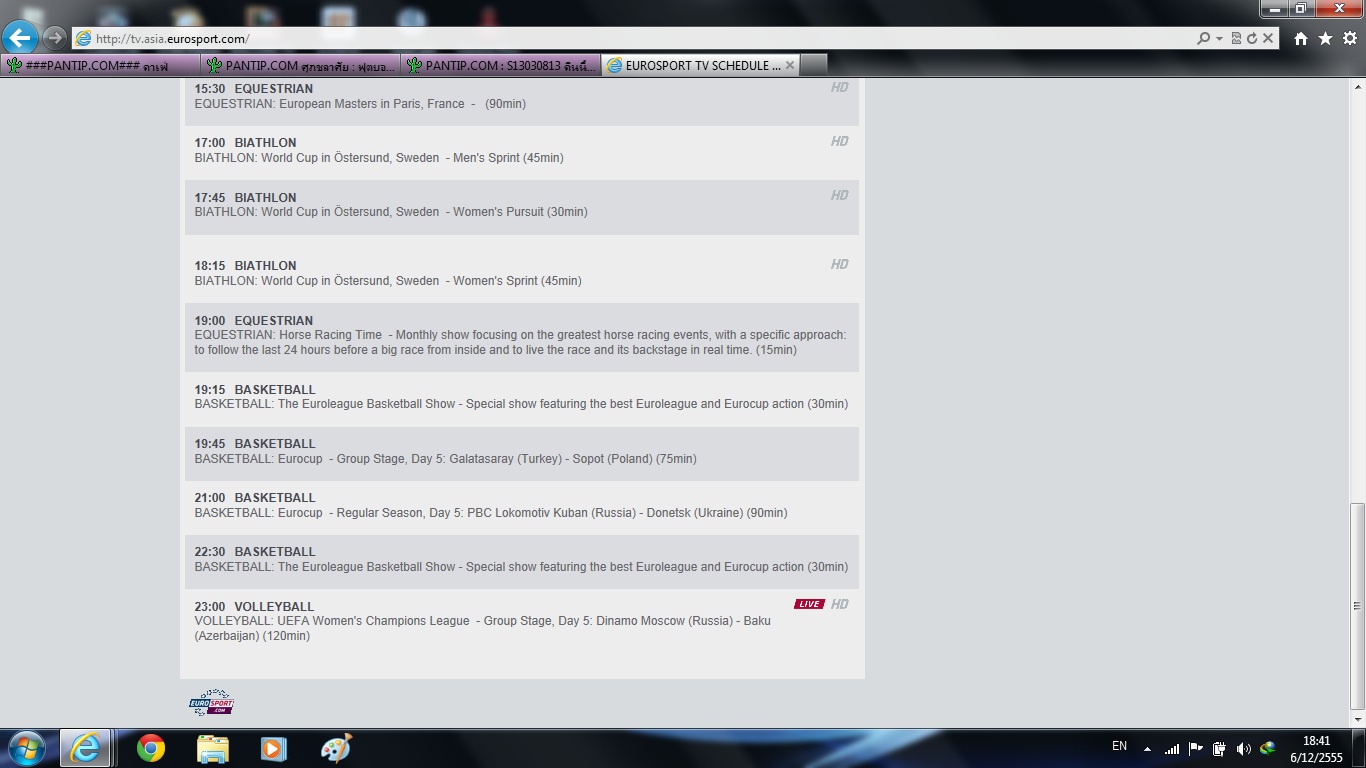This screenshot has width=1366, height=768.
Task: Click European Masters in Paris description
Action: click(x=360, y=104)
